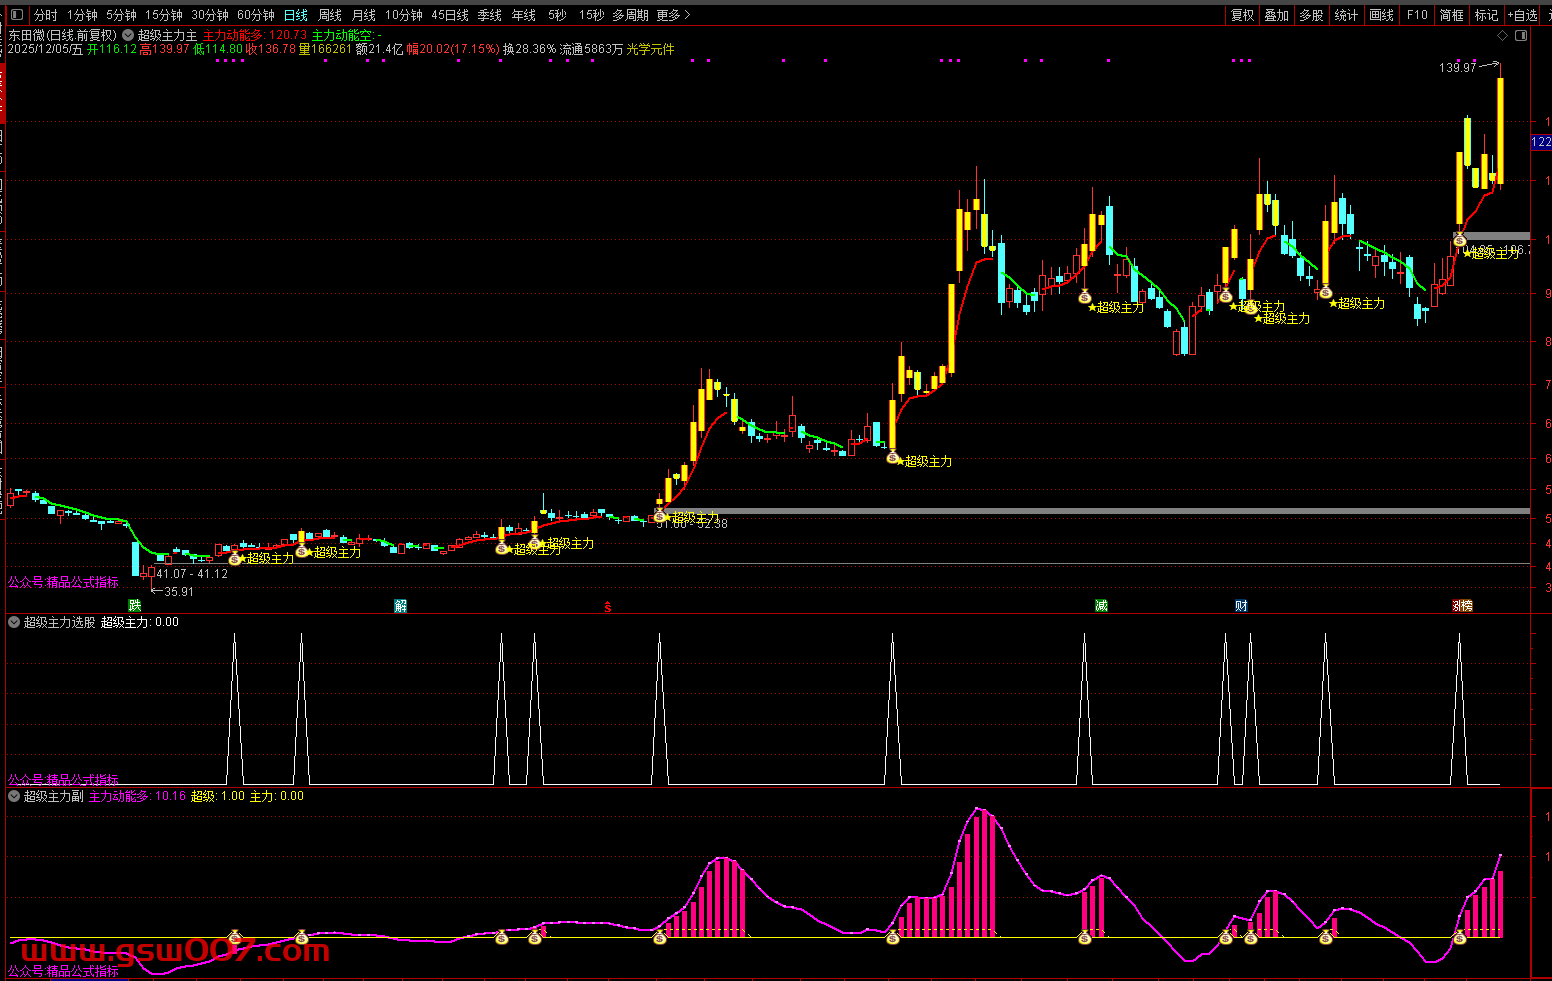Click the diamond icon above the chart
This screenshot has height=981, width=1552.
point(1502,35)
